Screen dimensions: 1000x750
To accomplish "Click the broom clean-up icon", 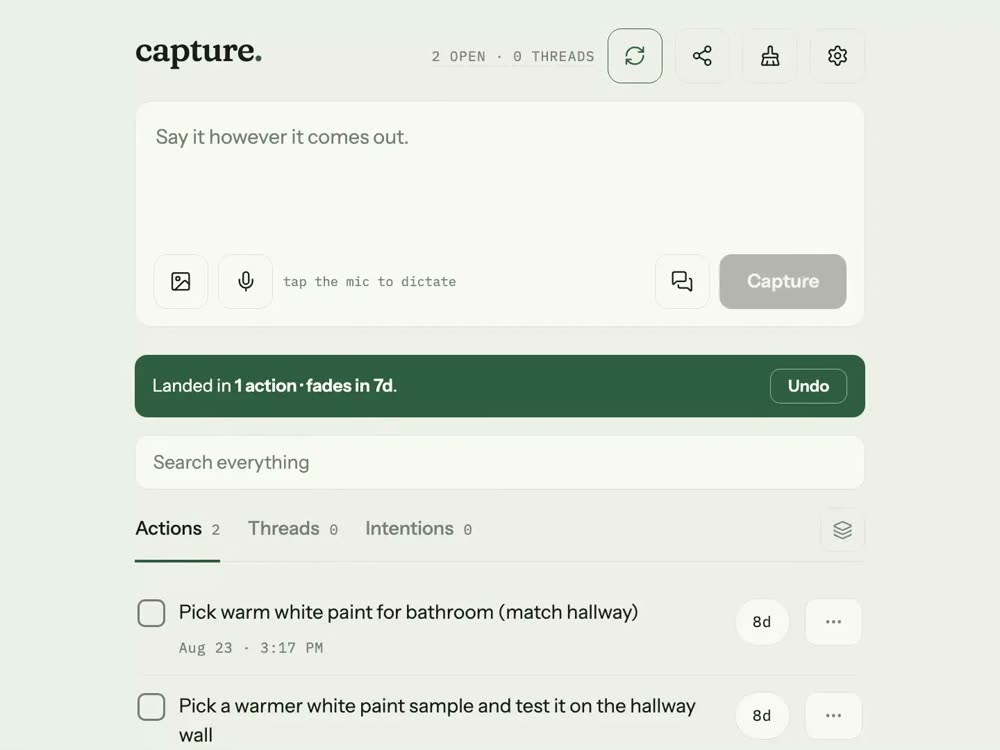I will [770, 55].
